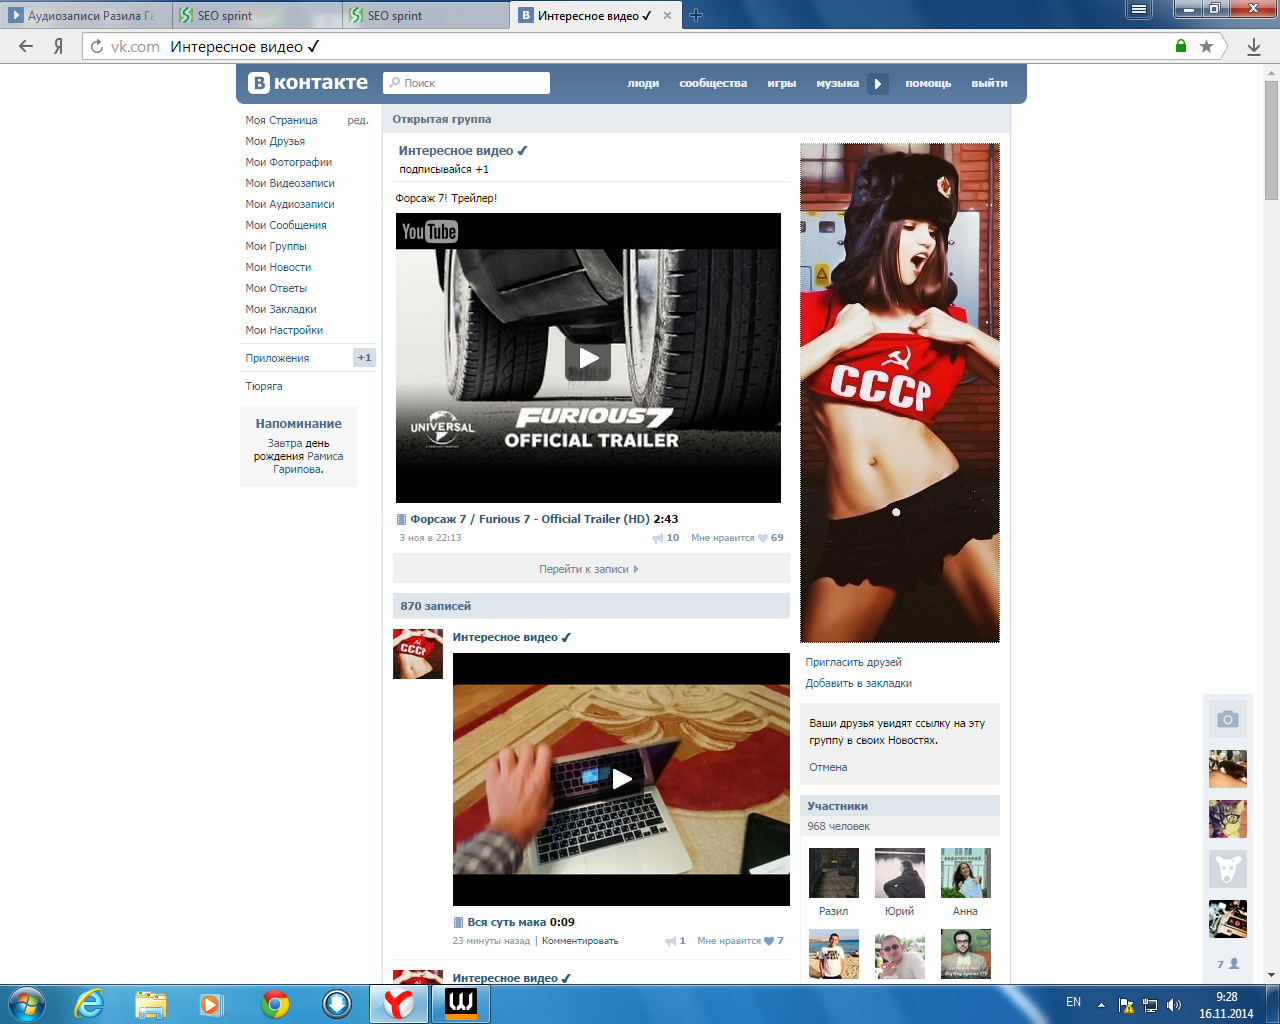Click share megaphone icon with count 10

(658, 538)
